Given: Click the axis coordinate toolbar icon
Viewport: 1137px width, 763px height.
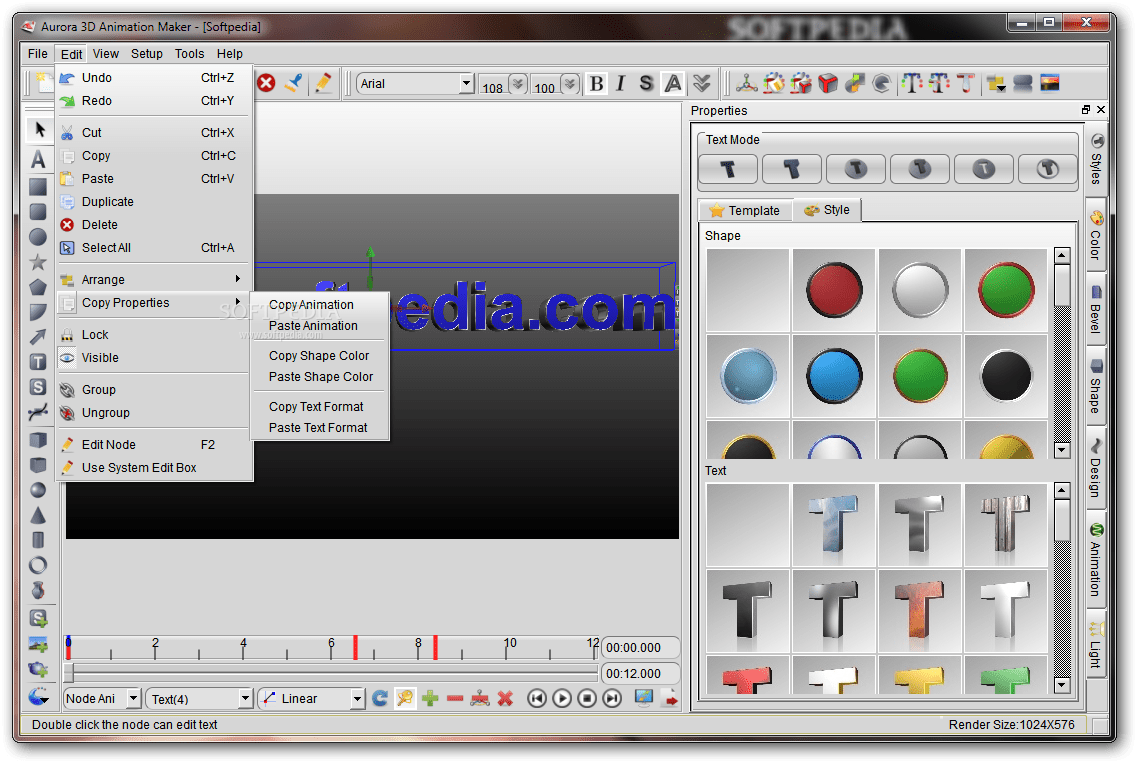Looking at the screenshot, I should [746, 84].
